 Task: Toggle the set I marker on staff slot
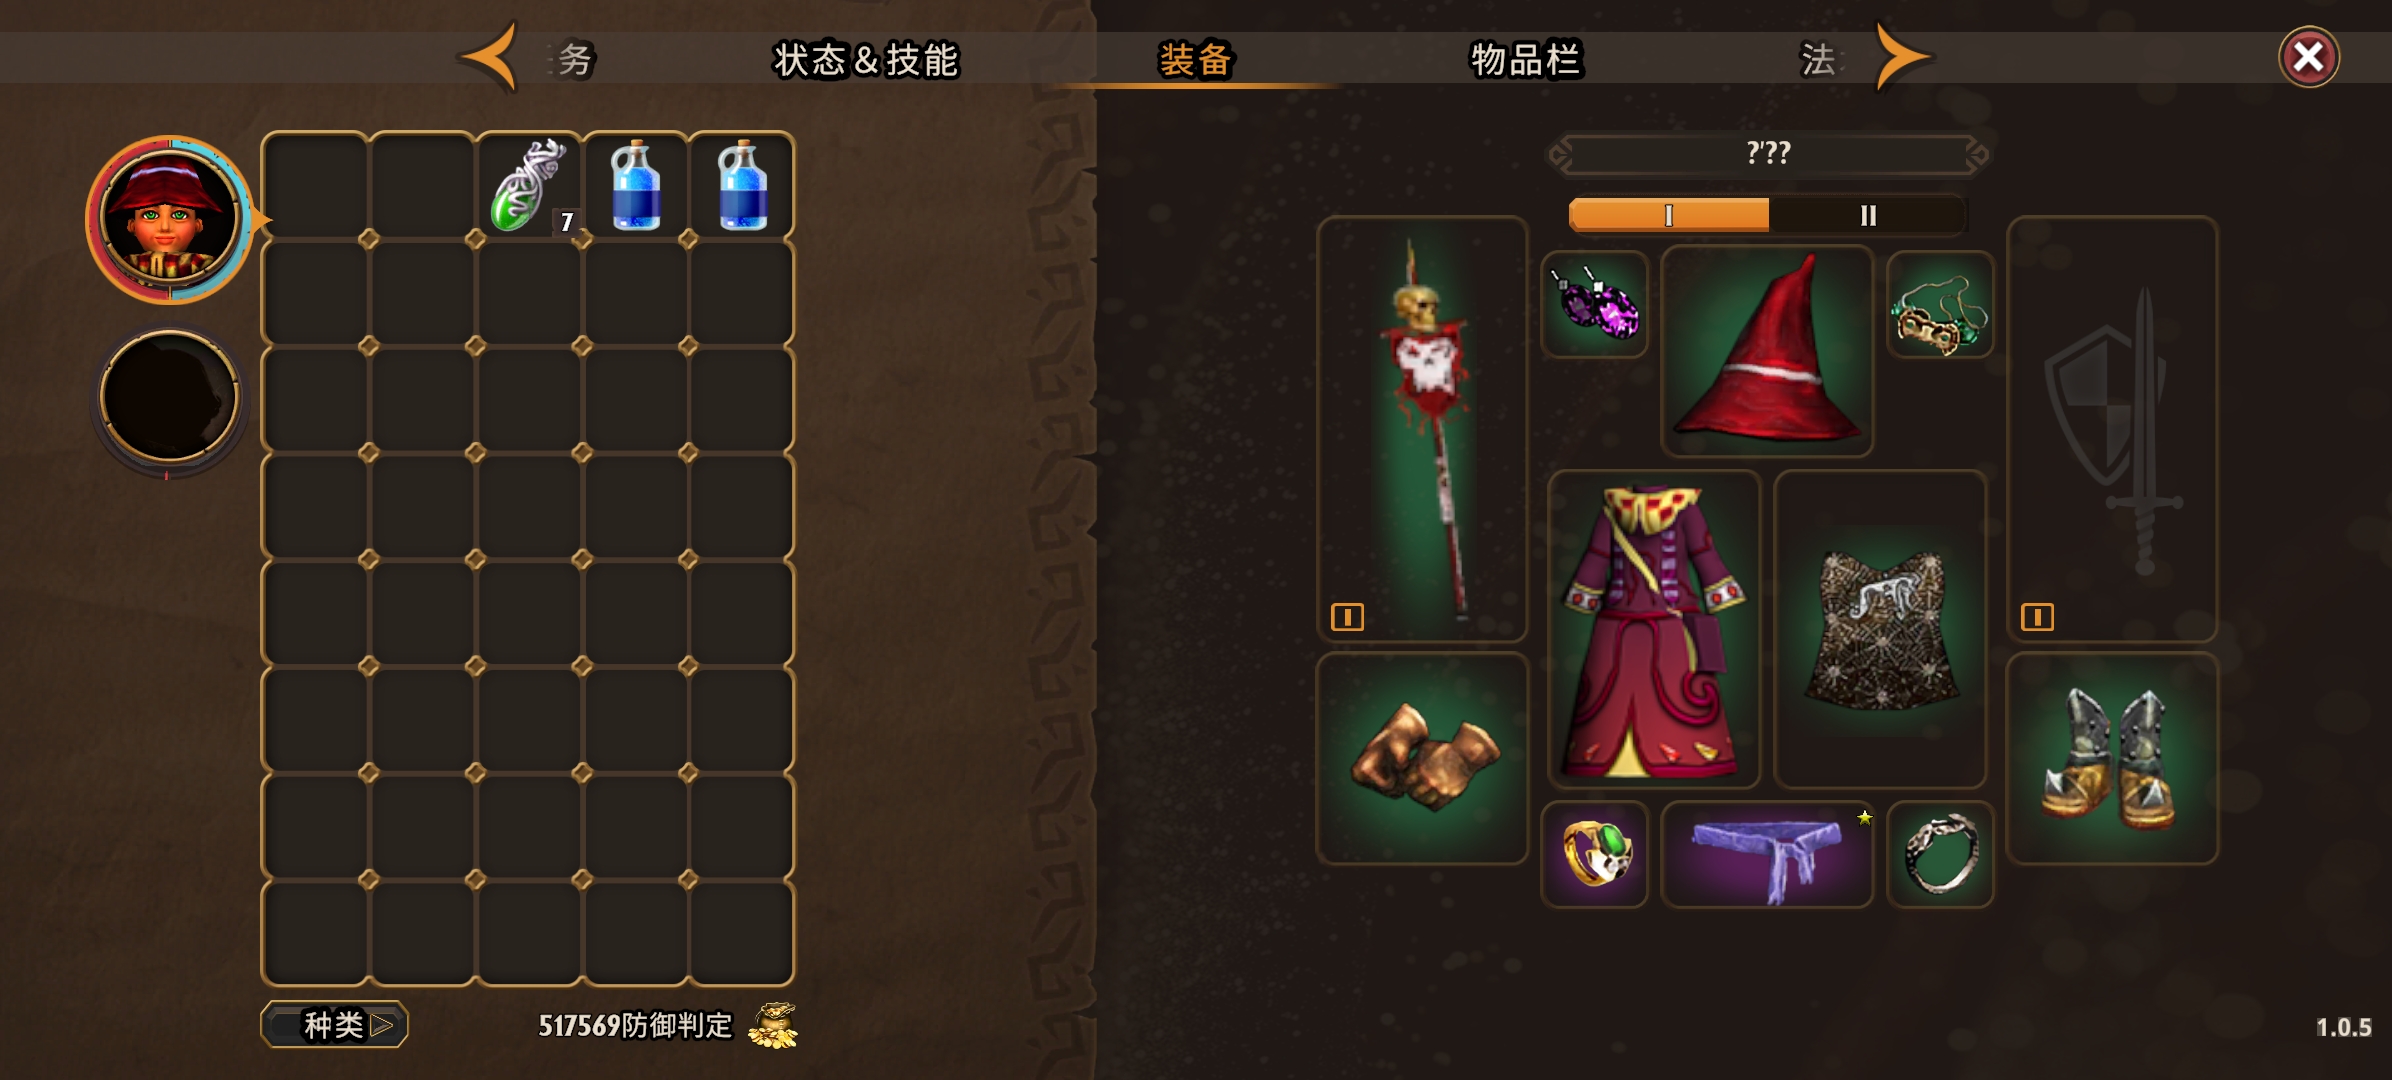pos(1347,617)
